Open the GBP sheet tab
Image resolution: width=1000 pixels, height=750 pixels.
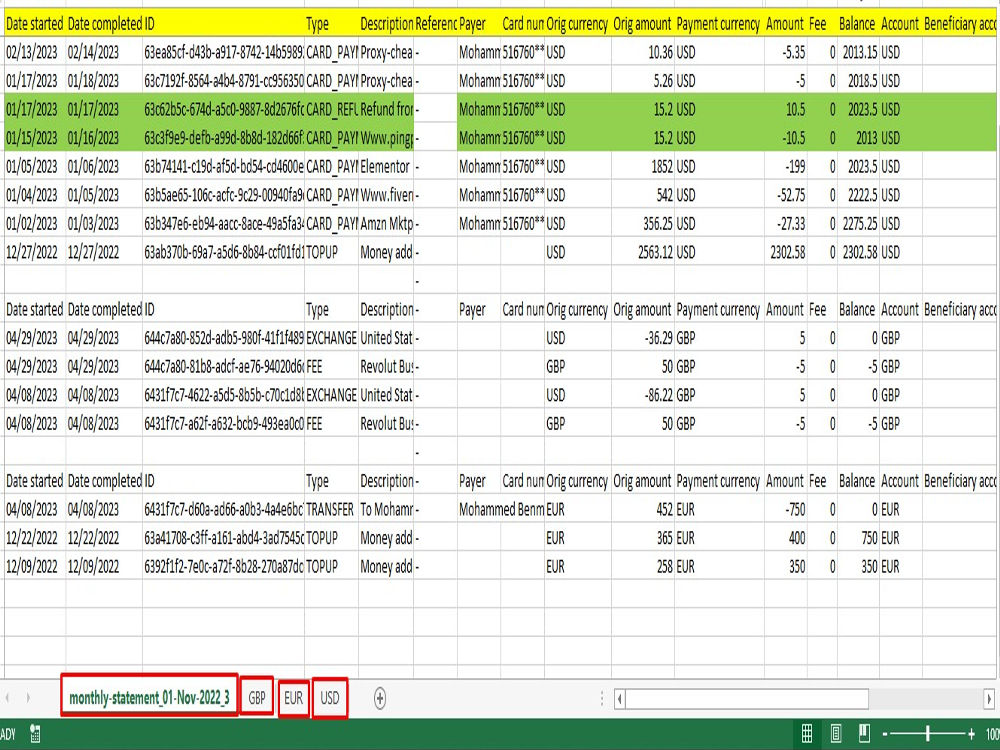(x=256, y=698)
